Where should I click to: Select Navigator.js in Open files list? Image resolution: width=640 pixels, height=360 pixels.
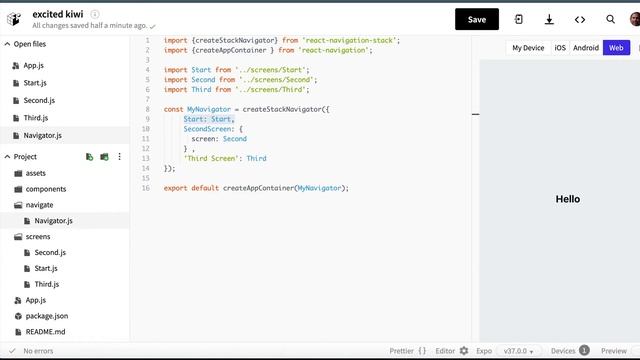(65, 136)
